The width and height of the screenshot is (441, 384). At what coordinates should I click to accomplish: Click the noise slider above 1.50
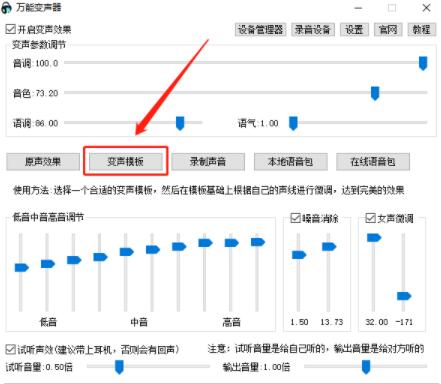pos(299,255)
